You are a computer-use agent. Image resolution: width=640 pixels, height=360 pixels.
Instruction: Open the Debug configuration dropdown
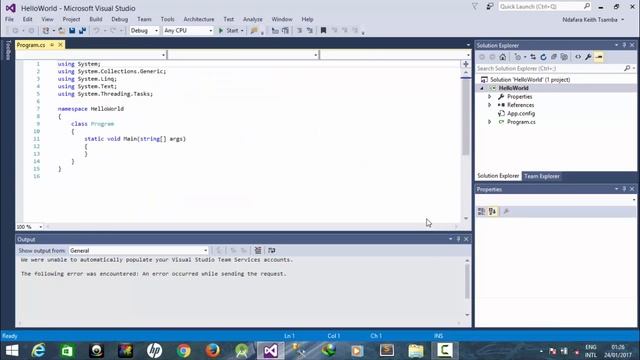point(144,31)
